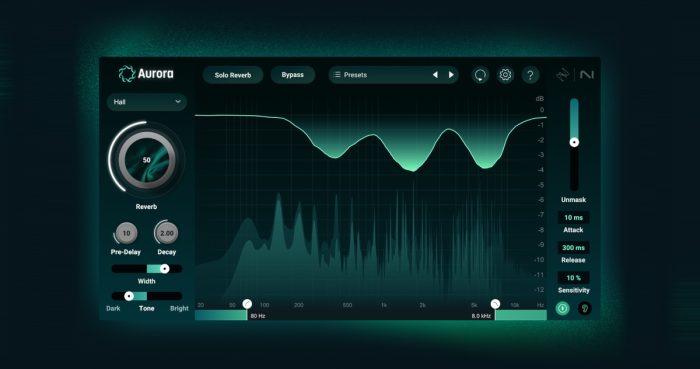Open the help question mark icon
The width and height of the screenshot is (700, 369).
530,75
